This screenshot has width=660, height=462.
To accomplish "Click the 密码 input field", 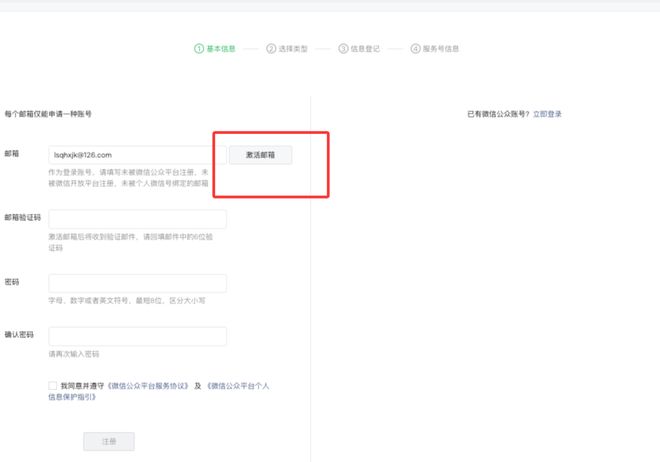I will pos(137,283).
